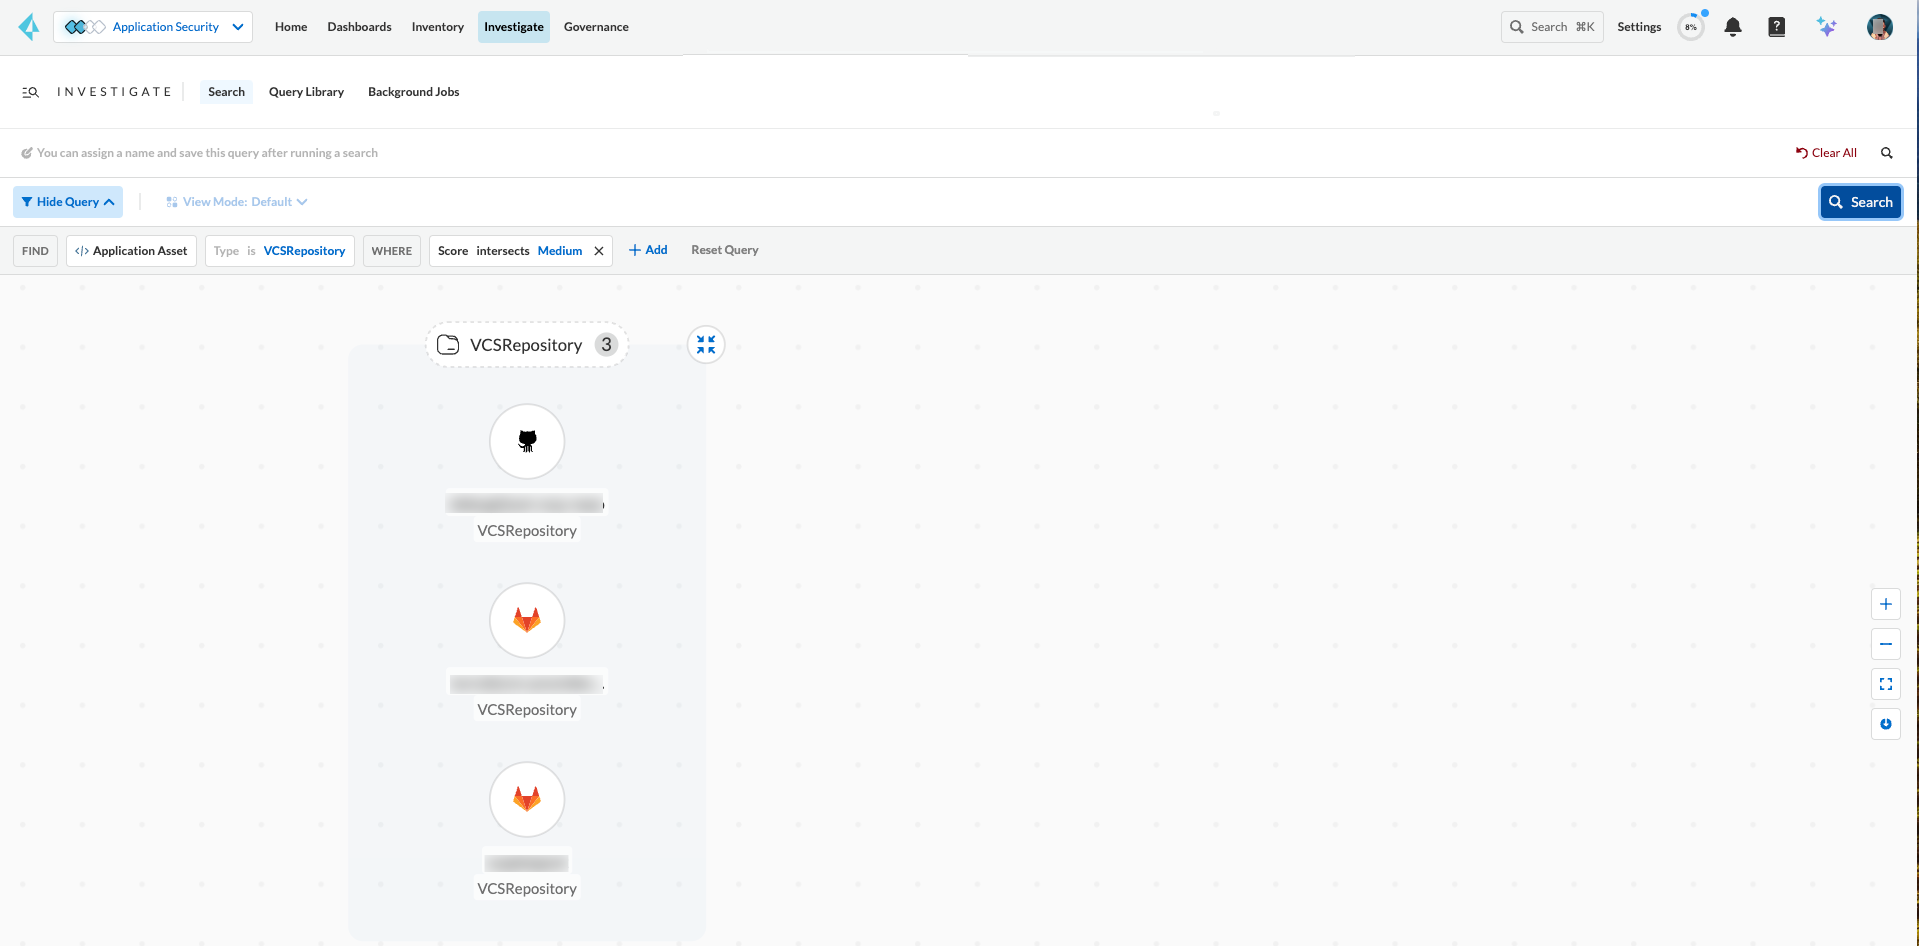The width and height of the screenshot is (1919, 946).
Task: Click Reset Query
Action: pos(725,250)
